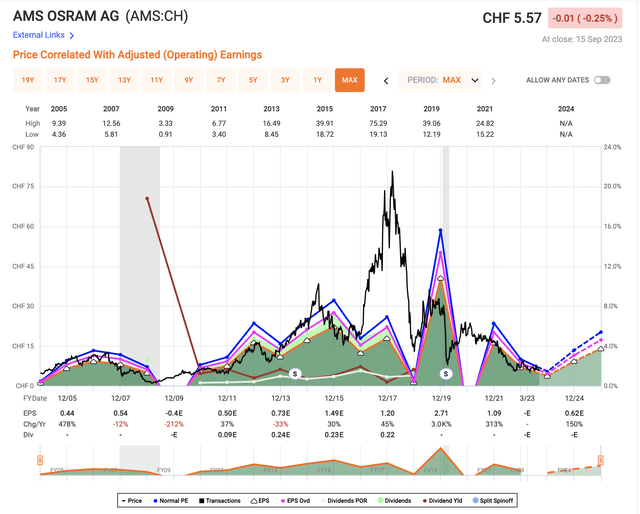Toggle Dividend Yld series in legend
The width and height of the screenshot is (640, 514).
pyautogui.click(x=442, y=501)
